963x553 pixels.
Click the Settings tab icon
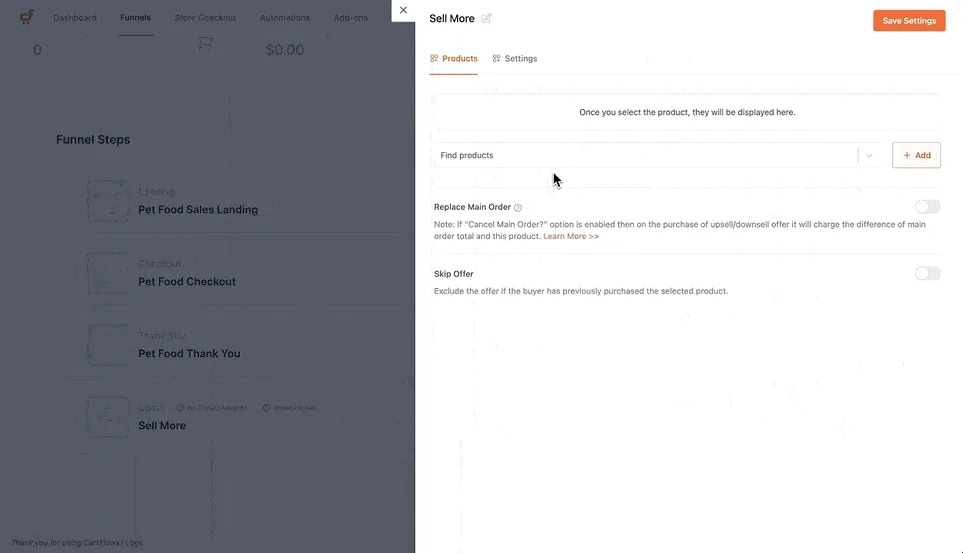coord(496,58)
